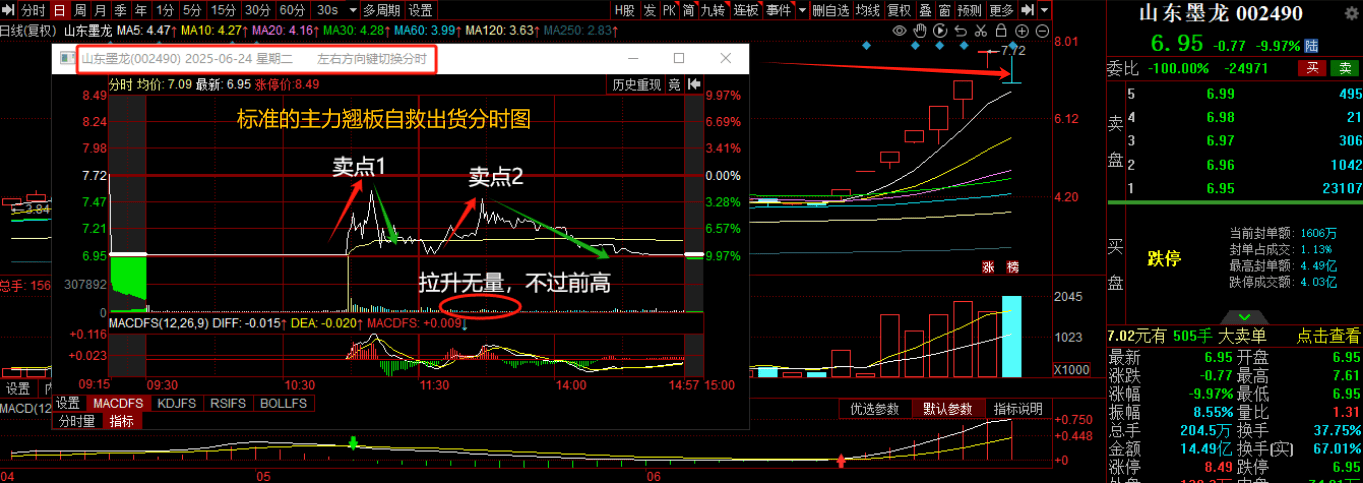Open popup 设置 beside MACDFS tab

click(67, 403)
